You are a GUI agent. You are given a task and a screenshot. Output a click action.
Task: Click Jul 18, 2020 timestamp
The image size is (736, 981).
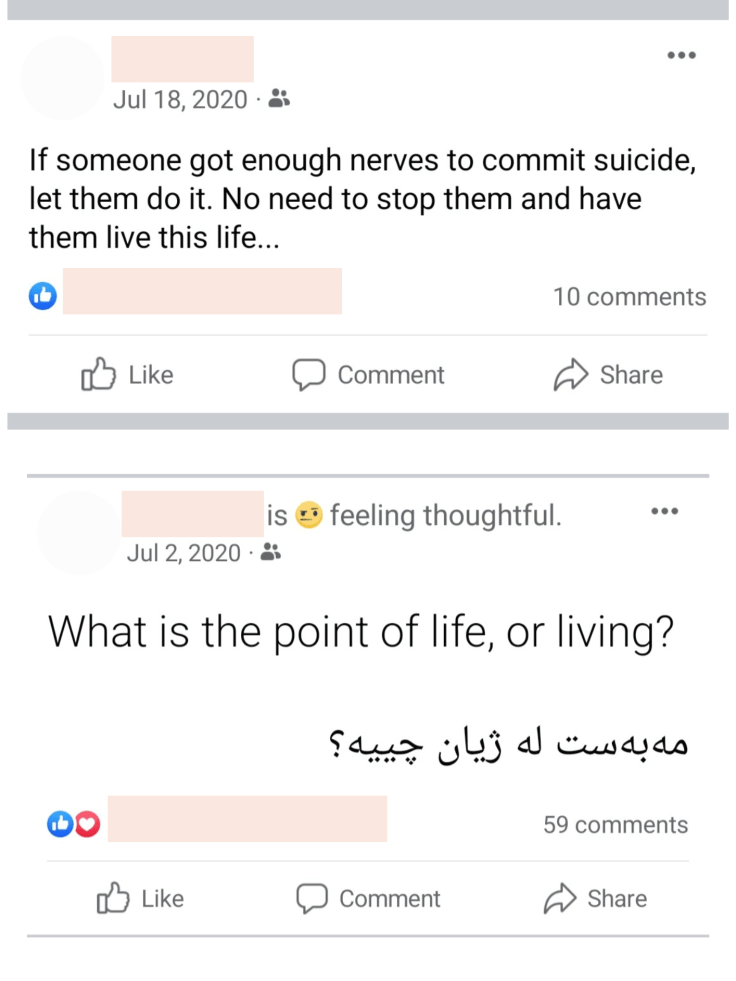click(x=180, y=99)
